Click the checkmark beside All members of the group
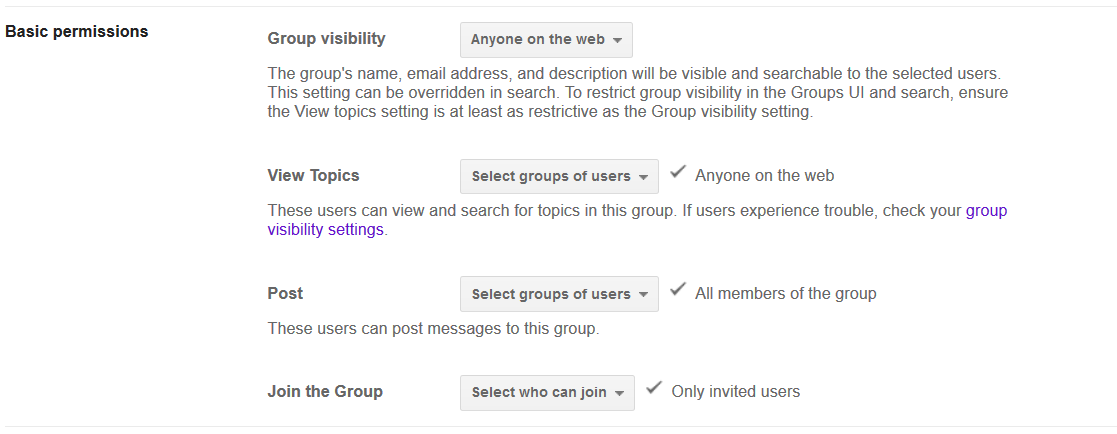 coord(678,291)
